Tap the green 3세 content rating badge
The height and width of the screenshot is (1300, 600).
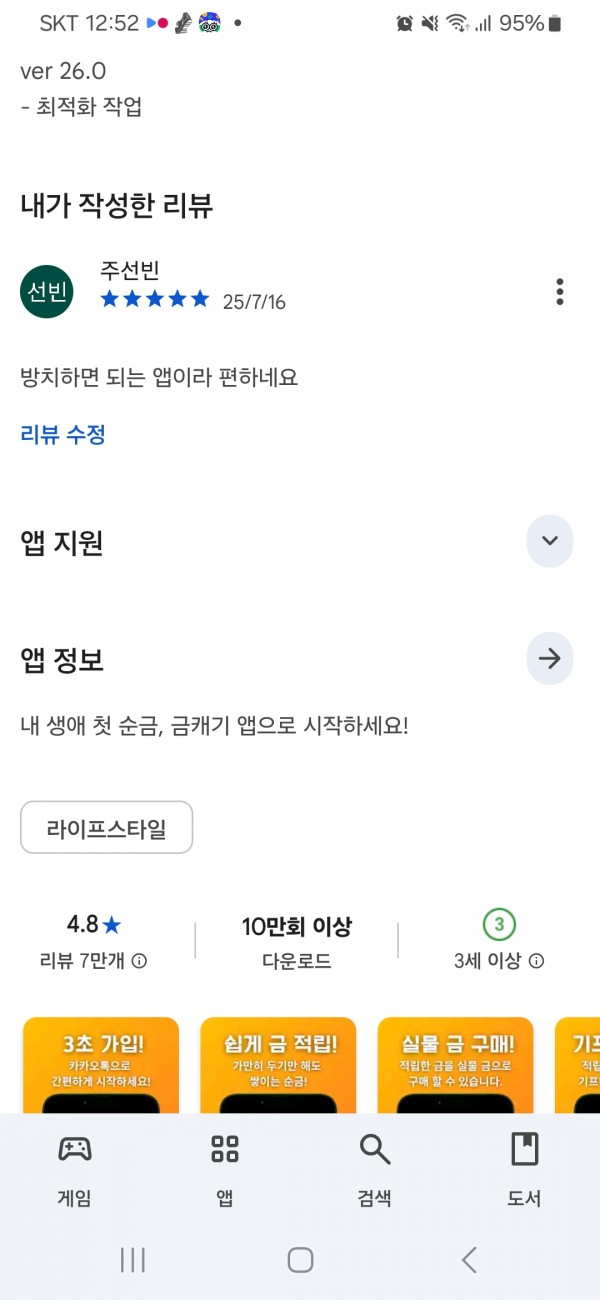click(x=499, y=925)
